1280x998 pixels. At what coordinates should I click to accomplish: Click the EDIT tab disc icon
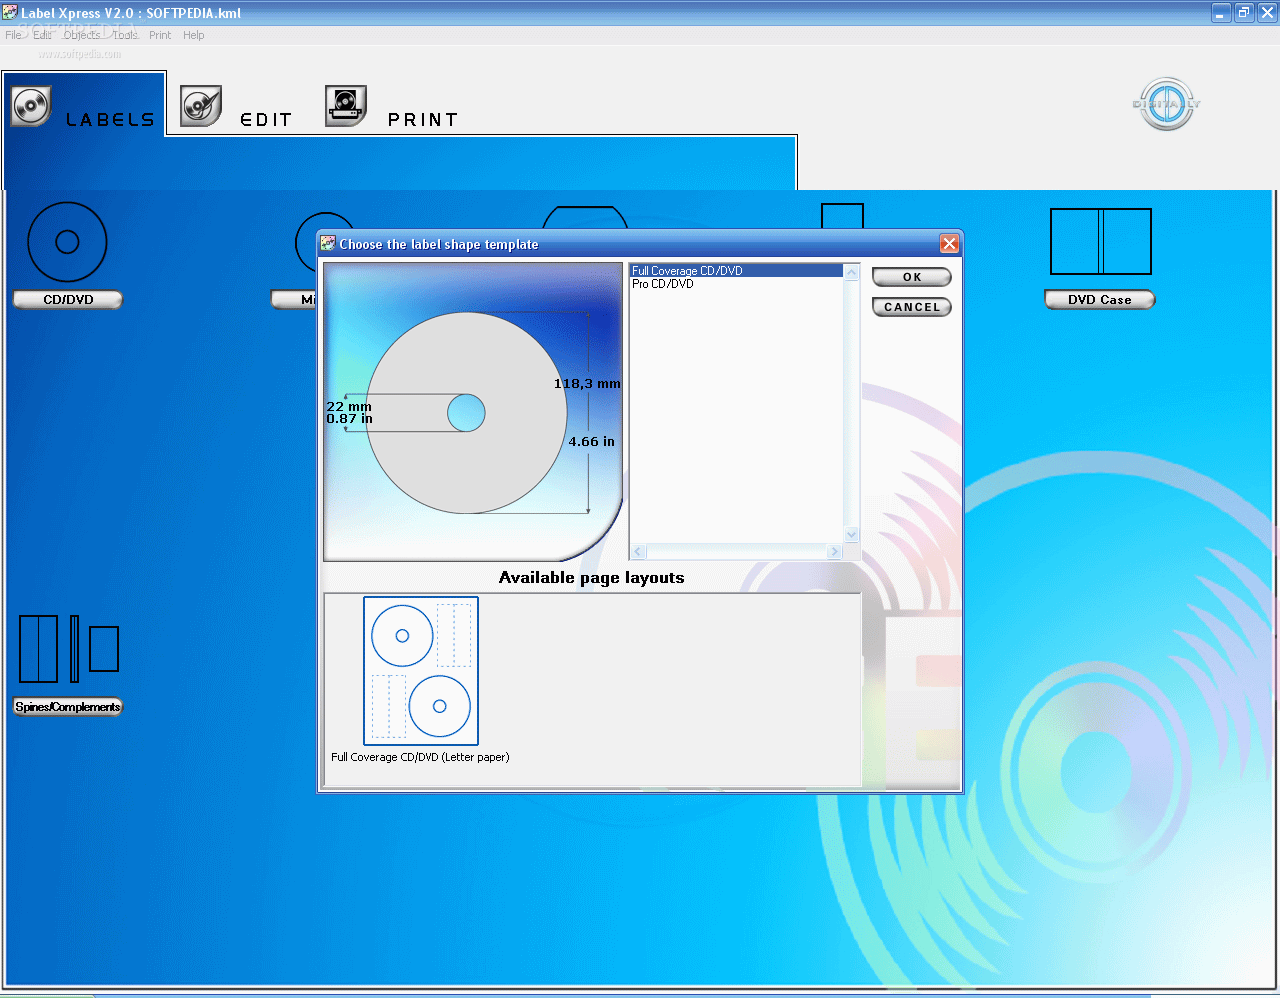(x=200, y=105)
